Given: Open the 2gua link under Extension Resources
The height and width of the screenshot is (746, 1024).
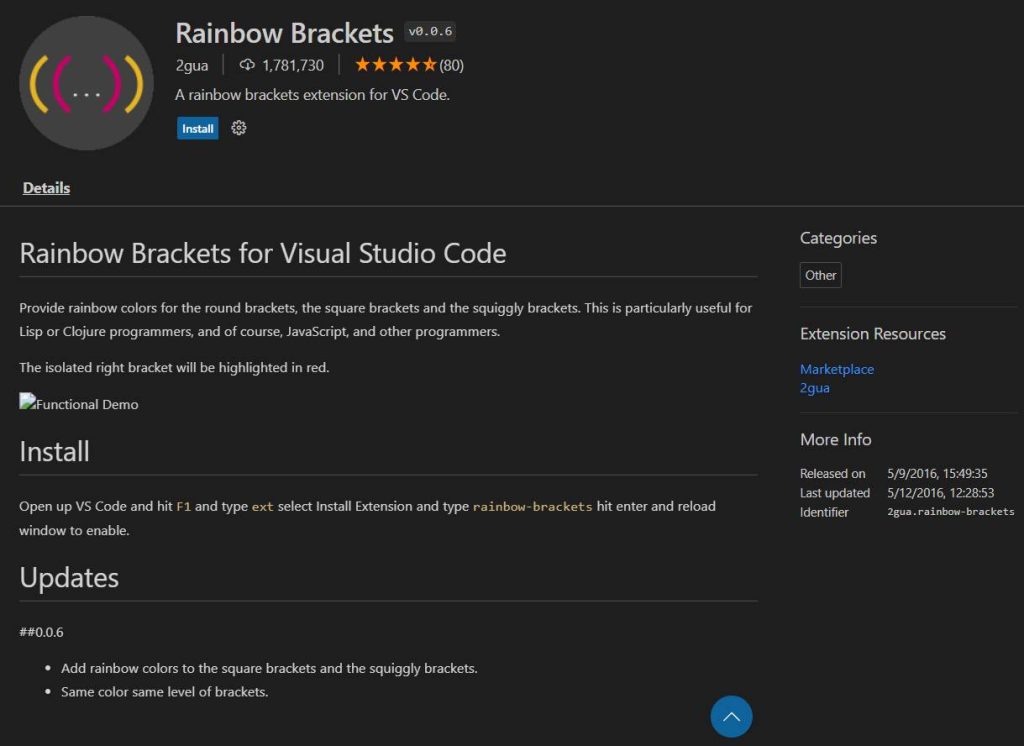Looking at the screenshot, I should click(x=813, y=388).
